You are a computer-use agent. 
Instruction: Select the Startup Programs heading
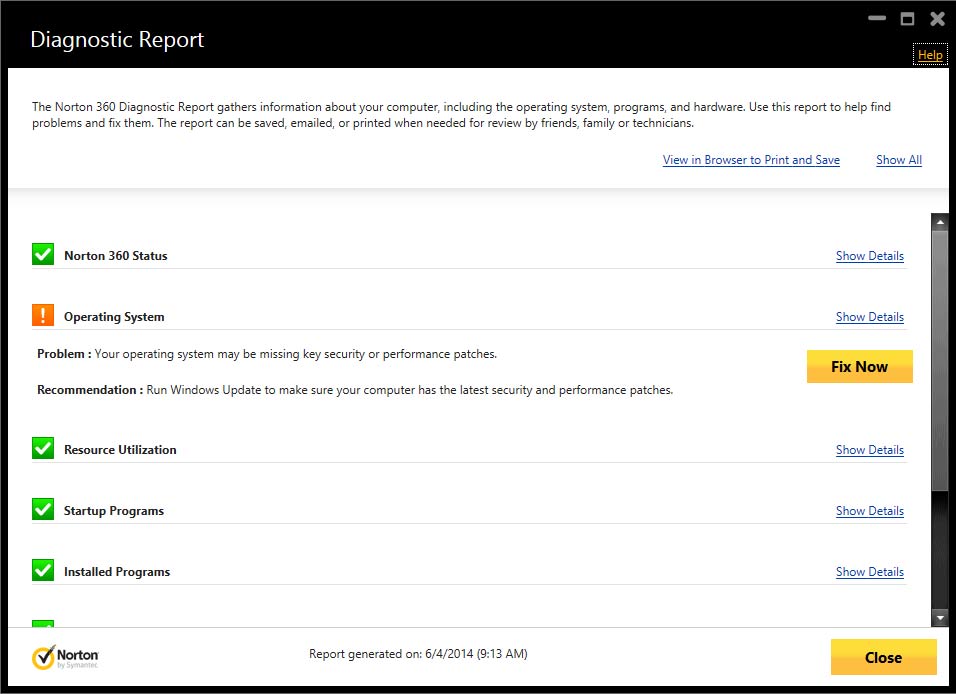click(114, 511)
